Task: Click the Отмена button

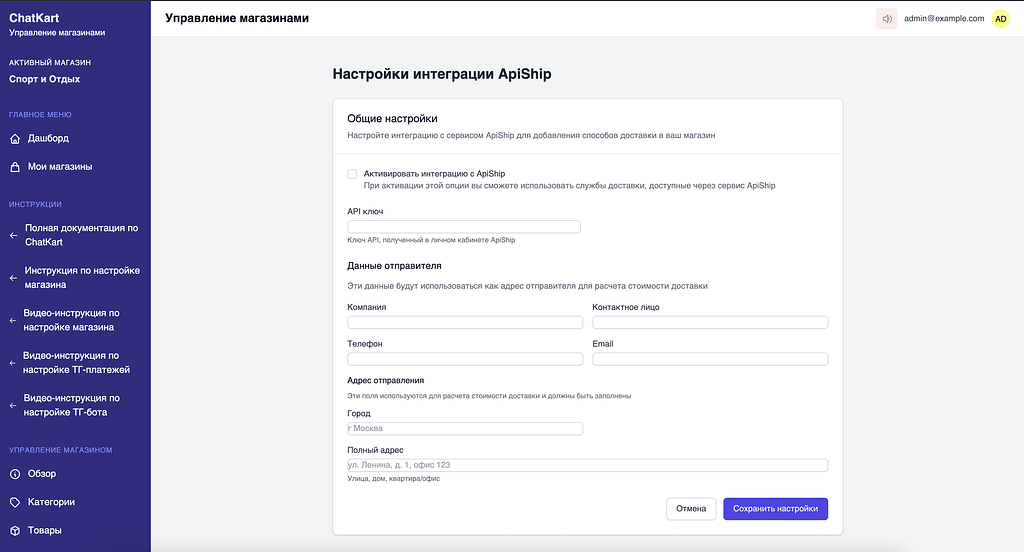Action: tap(691, 509)
